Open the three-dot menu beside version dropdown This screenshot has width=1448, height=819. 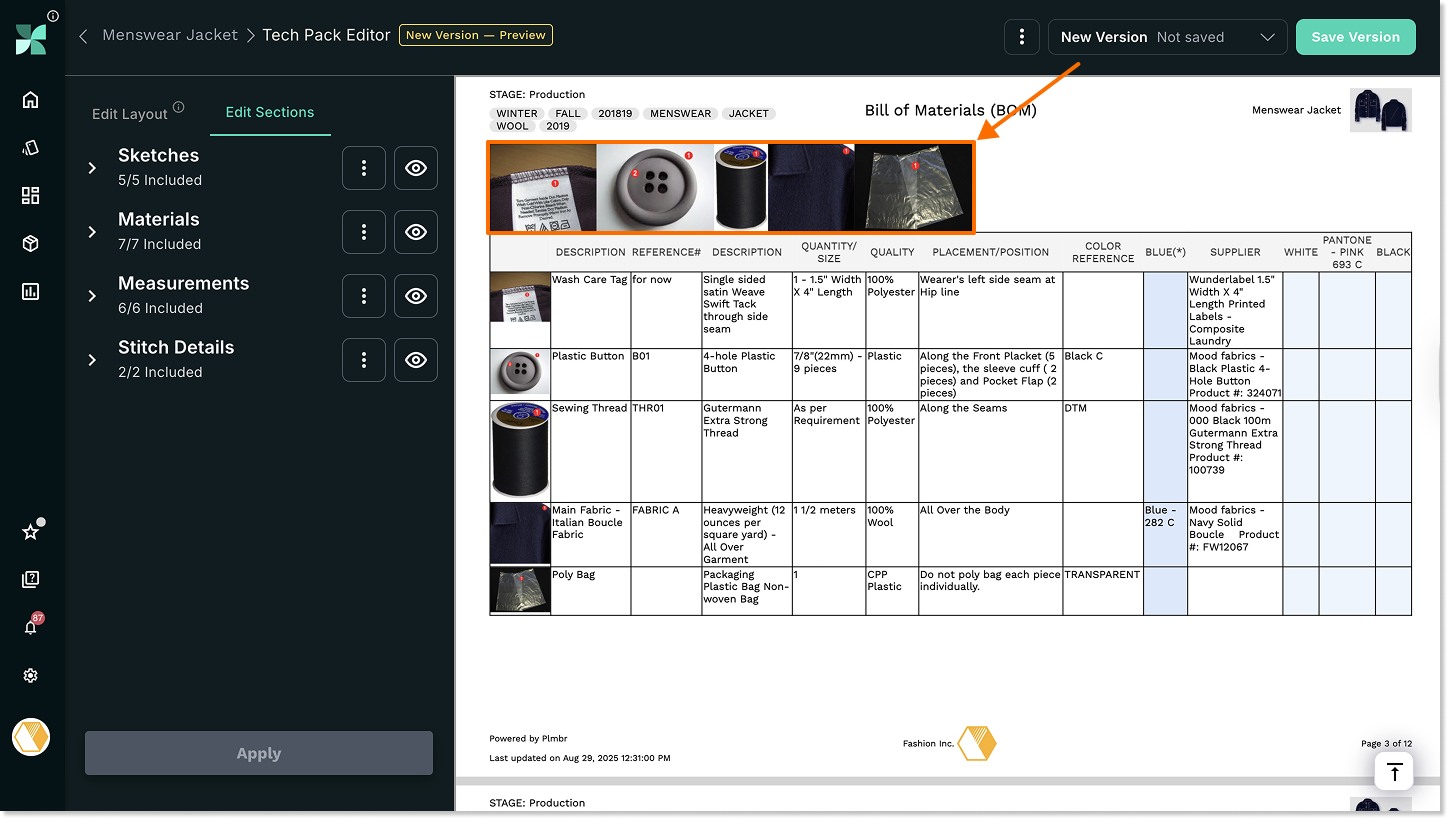[1021, 37]
